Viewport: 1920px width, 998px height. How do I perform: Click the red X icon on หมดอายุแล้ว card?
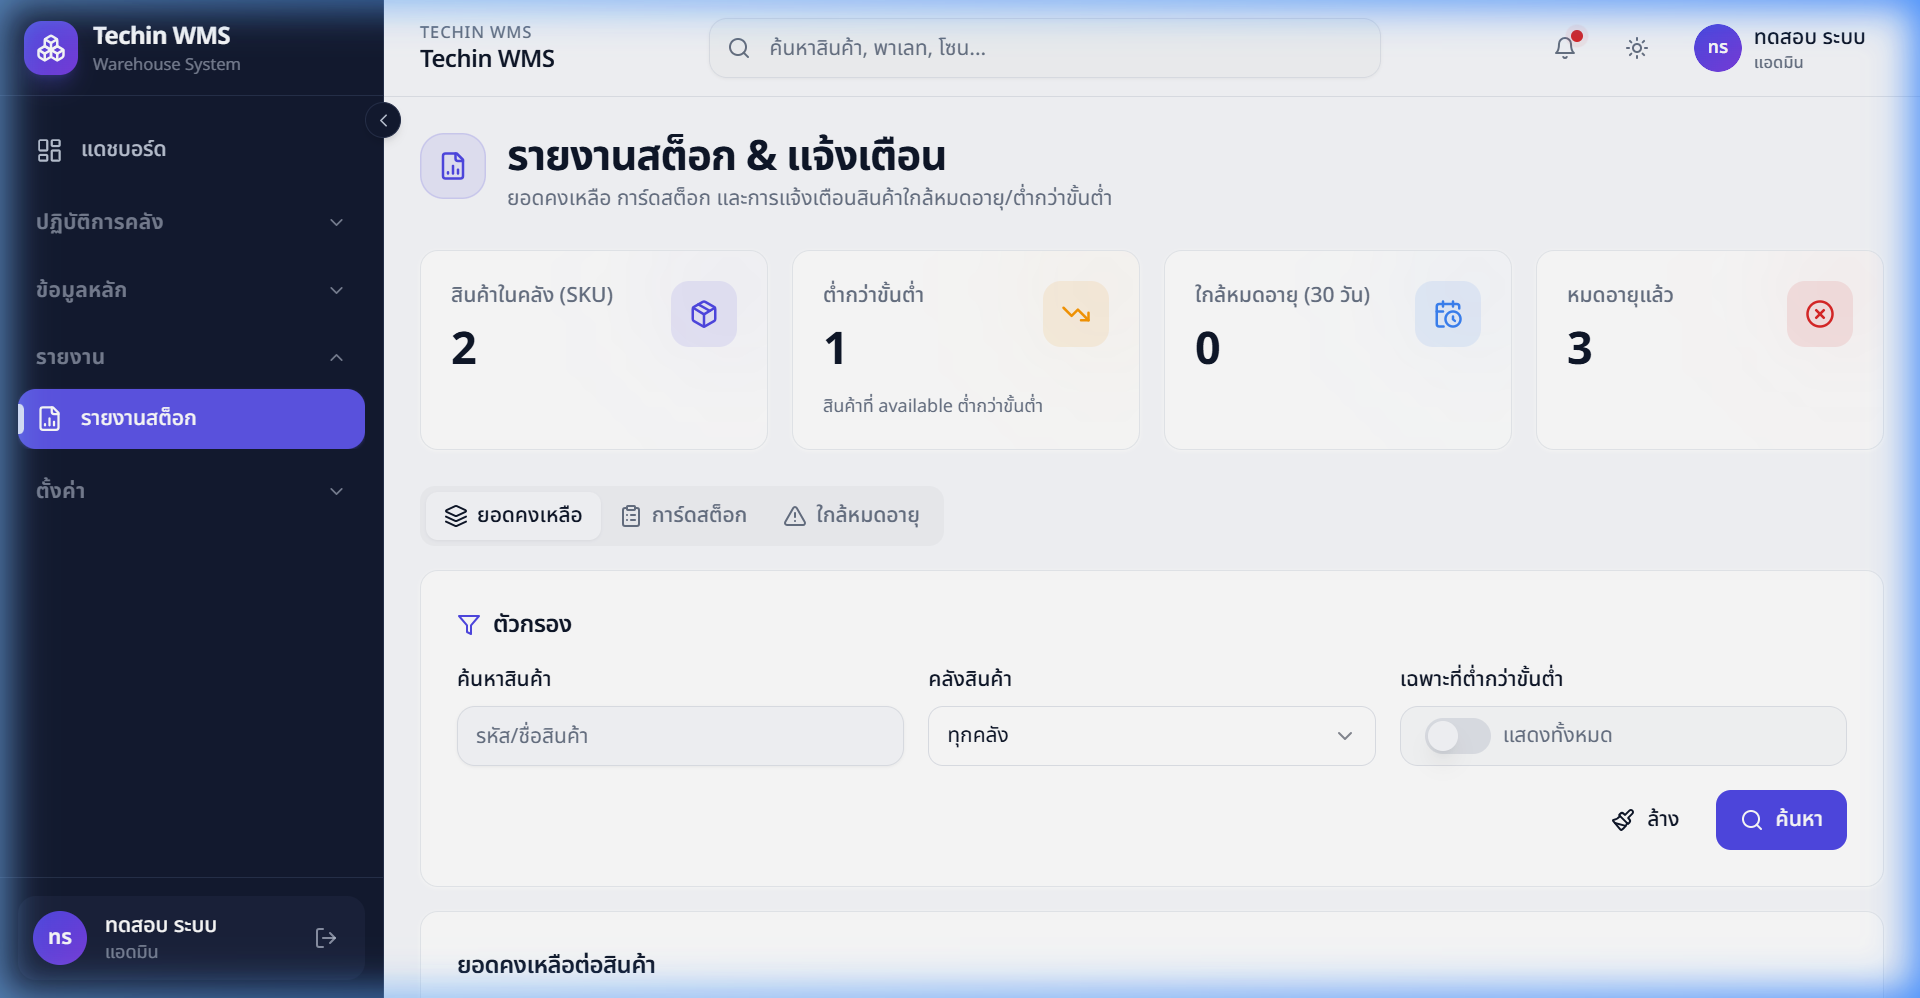click(1820, 314)
